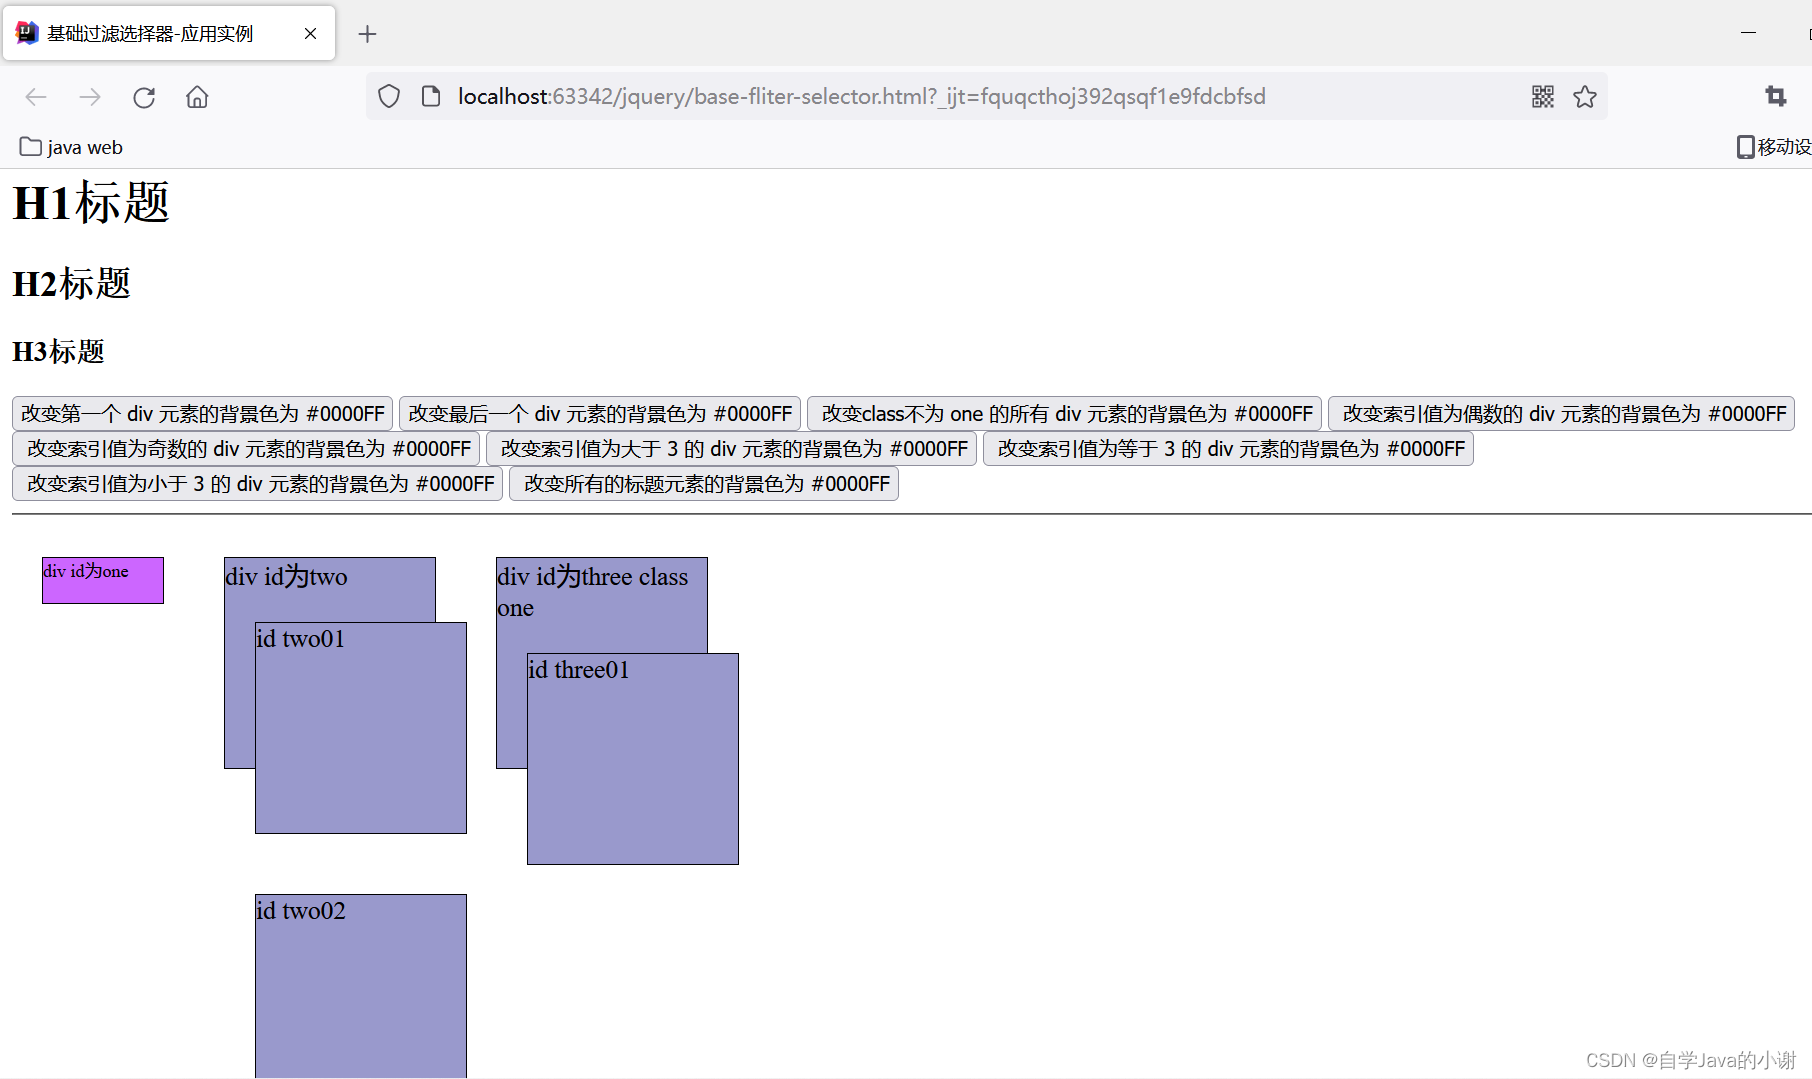
Task: Click the screenshot crop icon in toolbar
Action: (x=1776, y=96)
